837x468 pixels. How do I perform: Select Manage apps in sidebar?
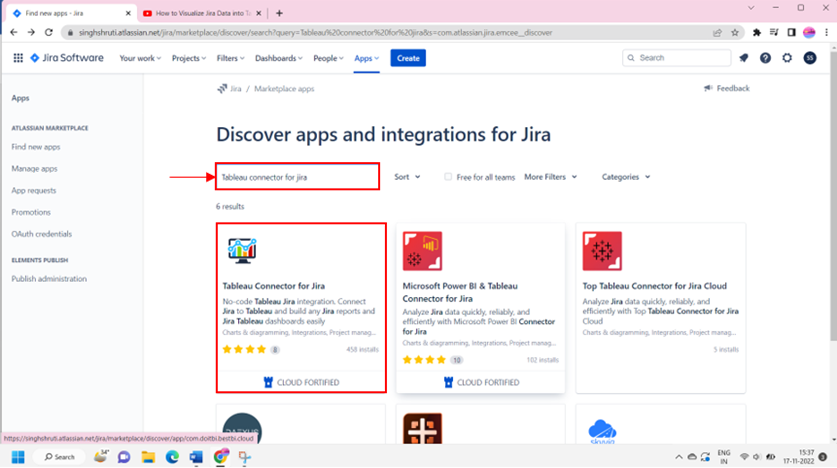pos(34,169)
